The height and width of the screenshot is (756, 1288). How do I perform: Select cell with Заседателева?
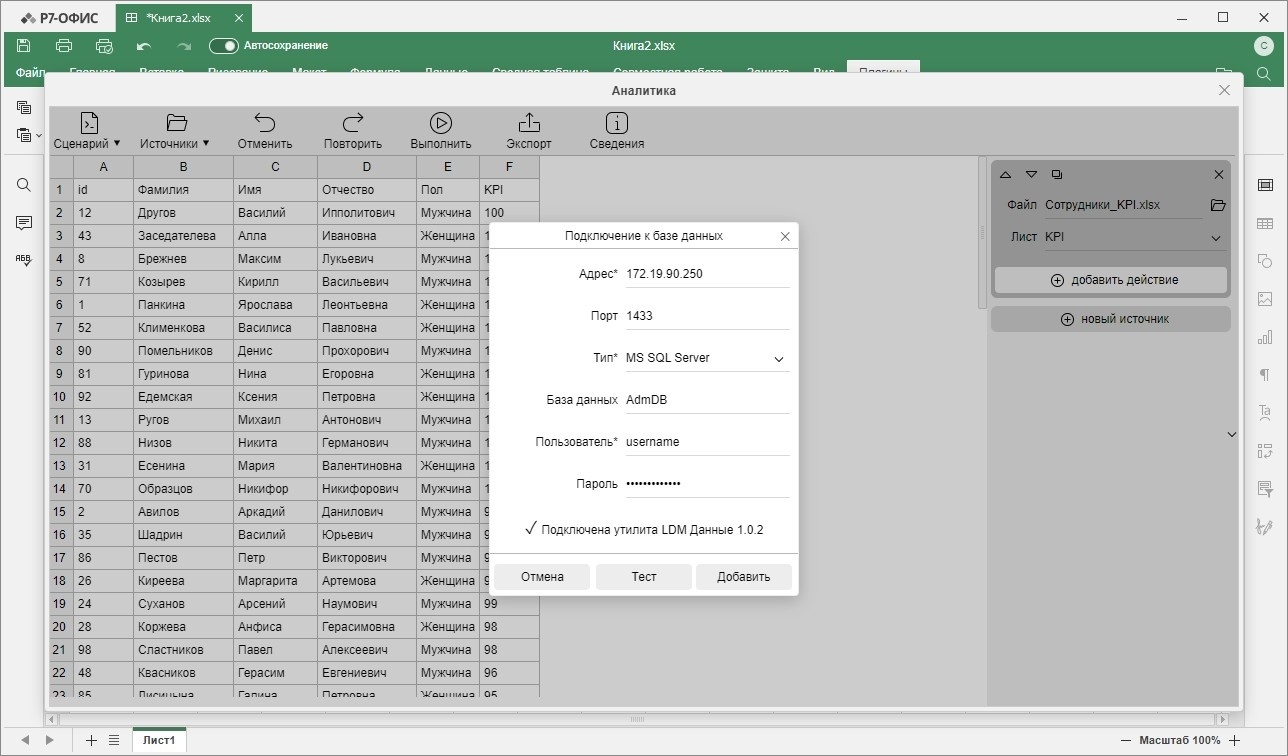pyautogui.click(x=183, y=236)
